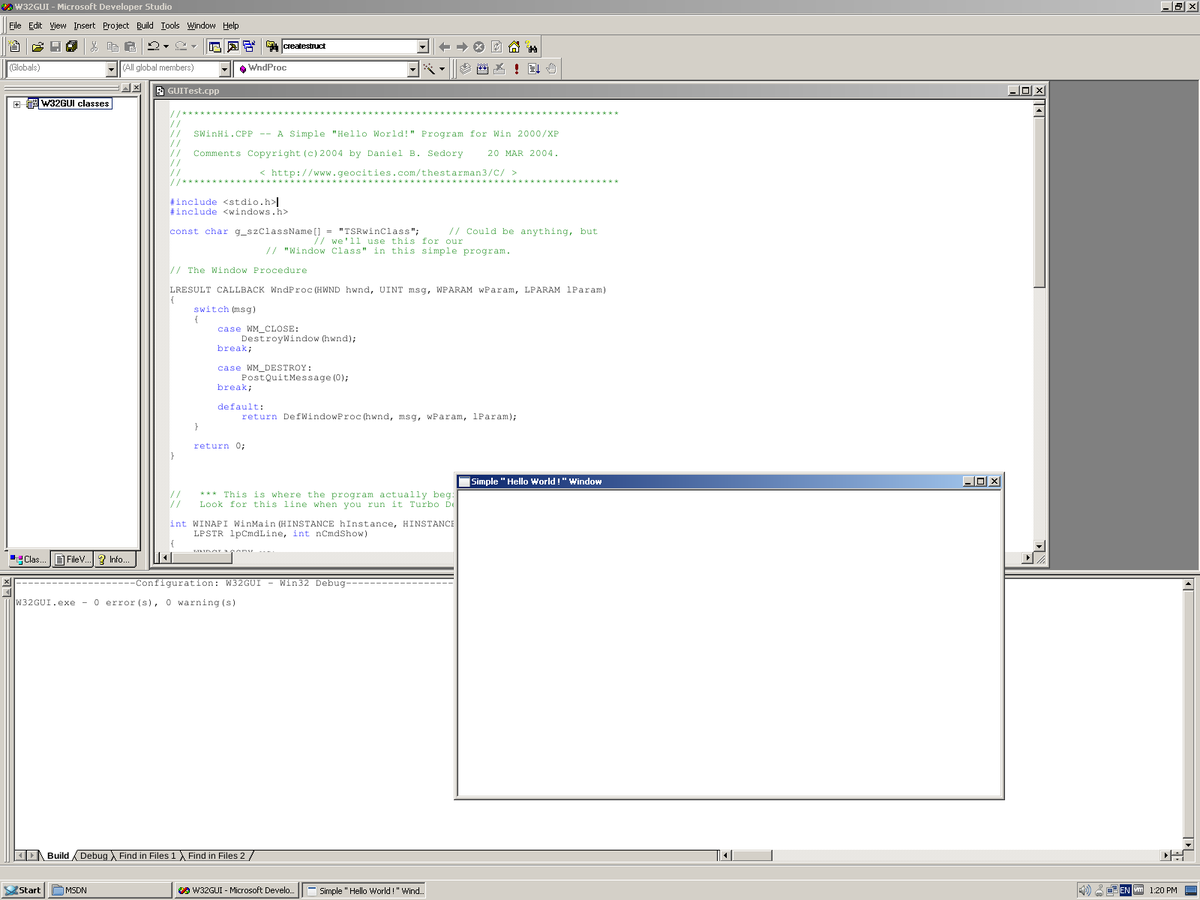The image size is (1200, 900).
Task: Open the Build menu
Action: tap(143, 25)
